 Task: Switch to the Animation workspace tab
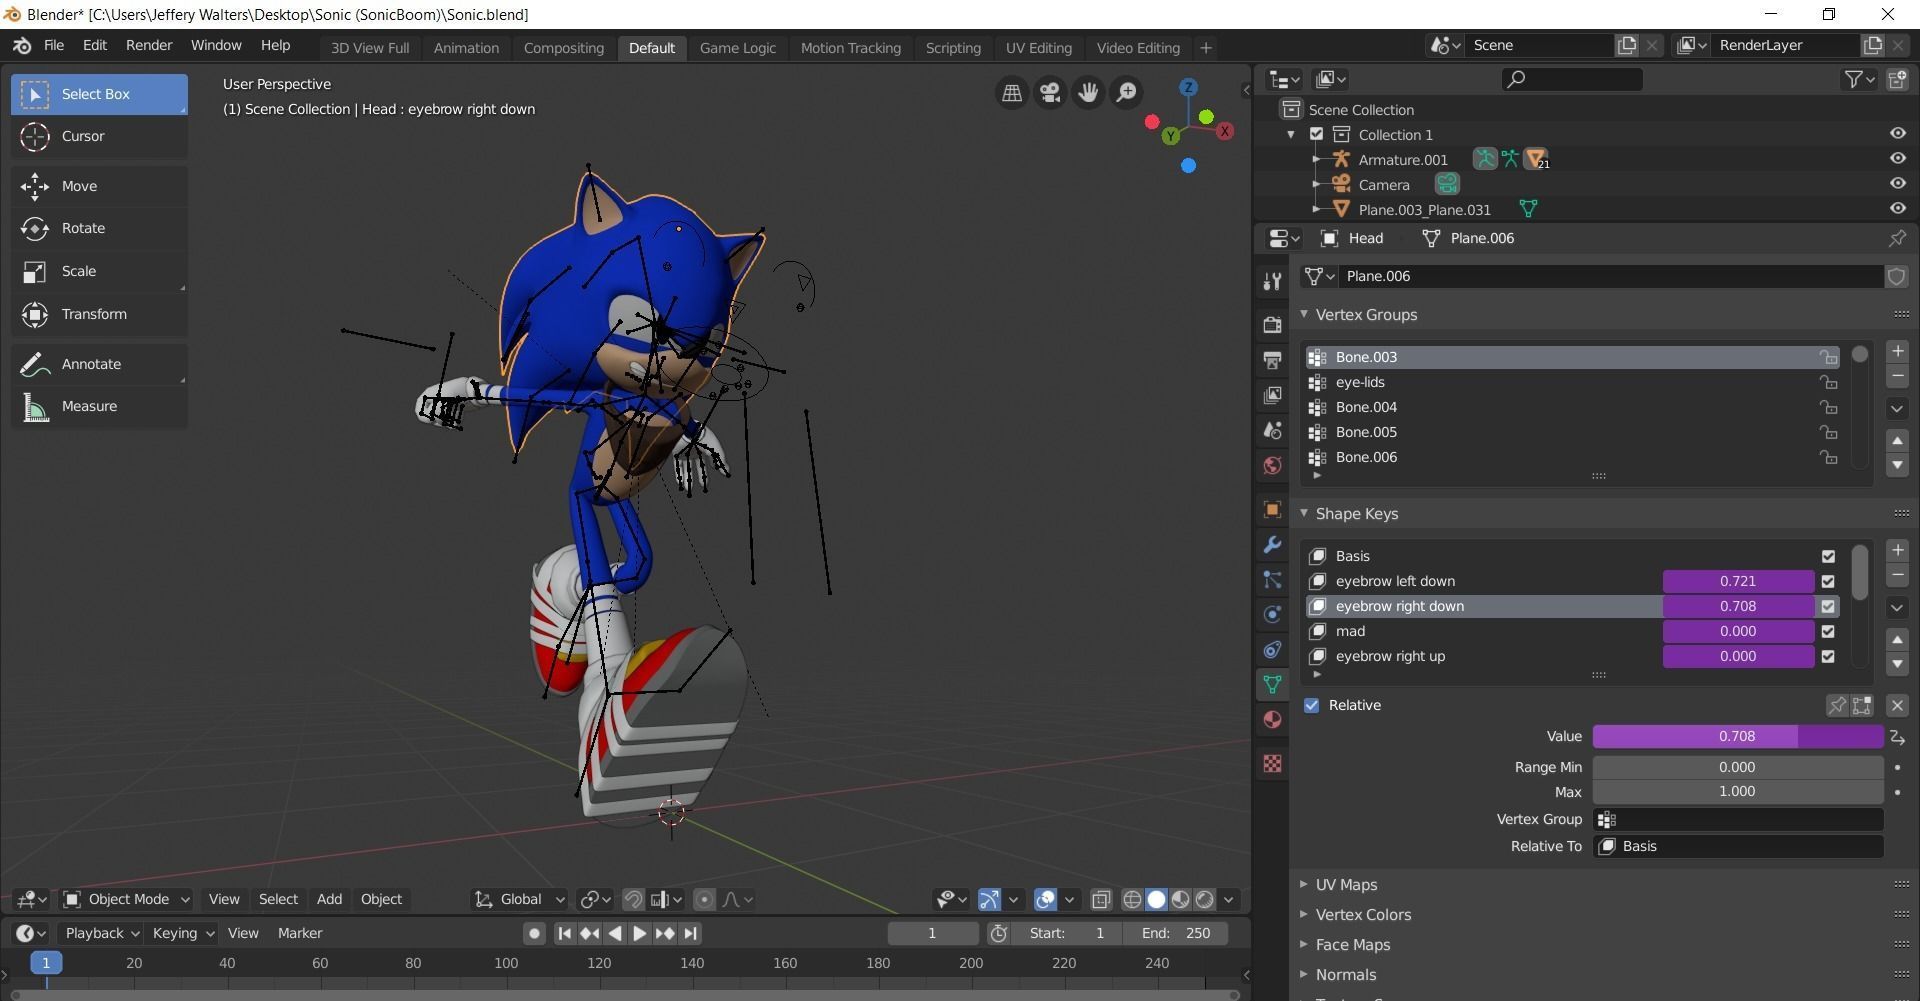[x=466, y=48]
